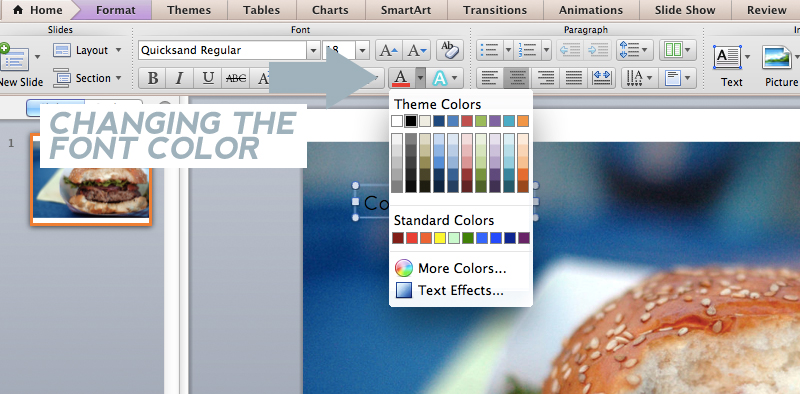800x394 pixels.
Task: Open the text direction menu
Action: (x=640, y=78)
